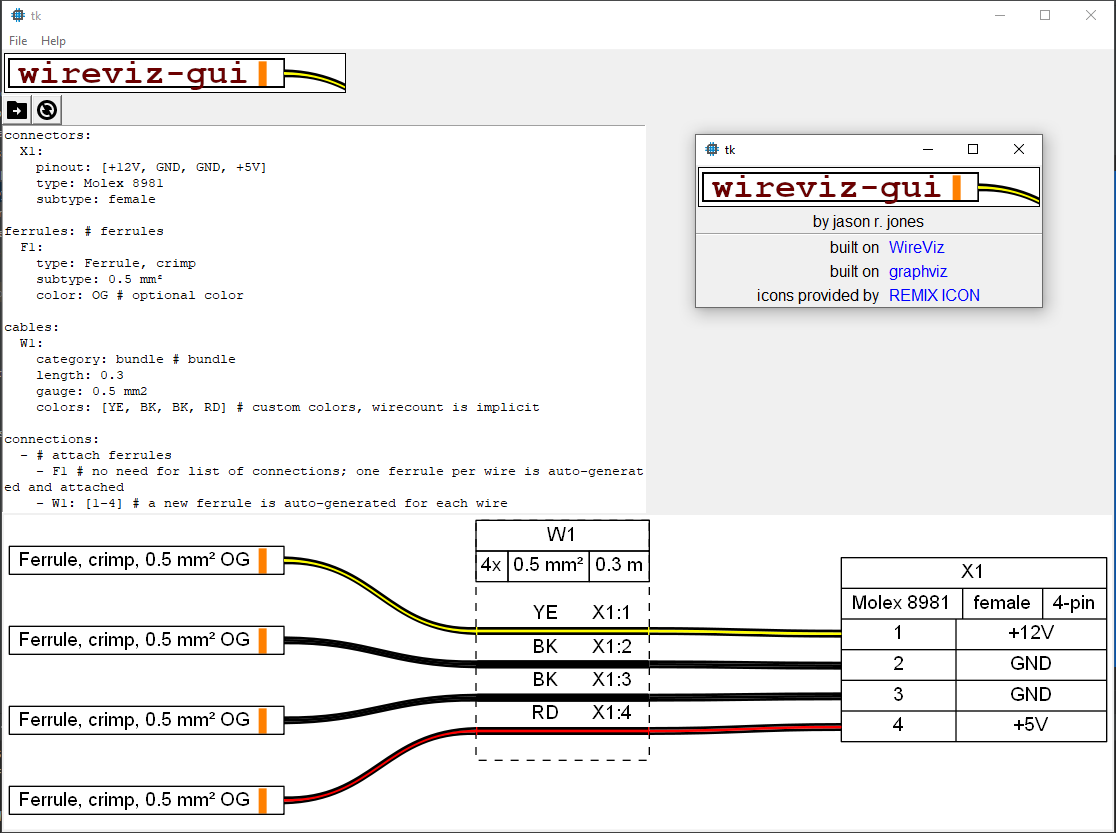
Task: Maximize the main application window
Action: tap(1045, 15)
